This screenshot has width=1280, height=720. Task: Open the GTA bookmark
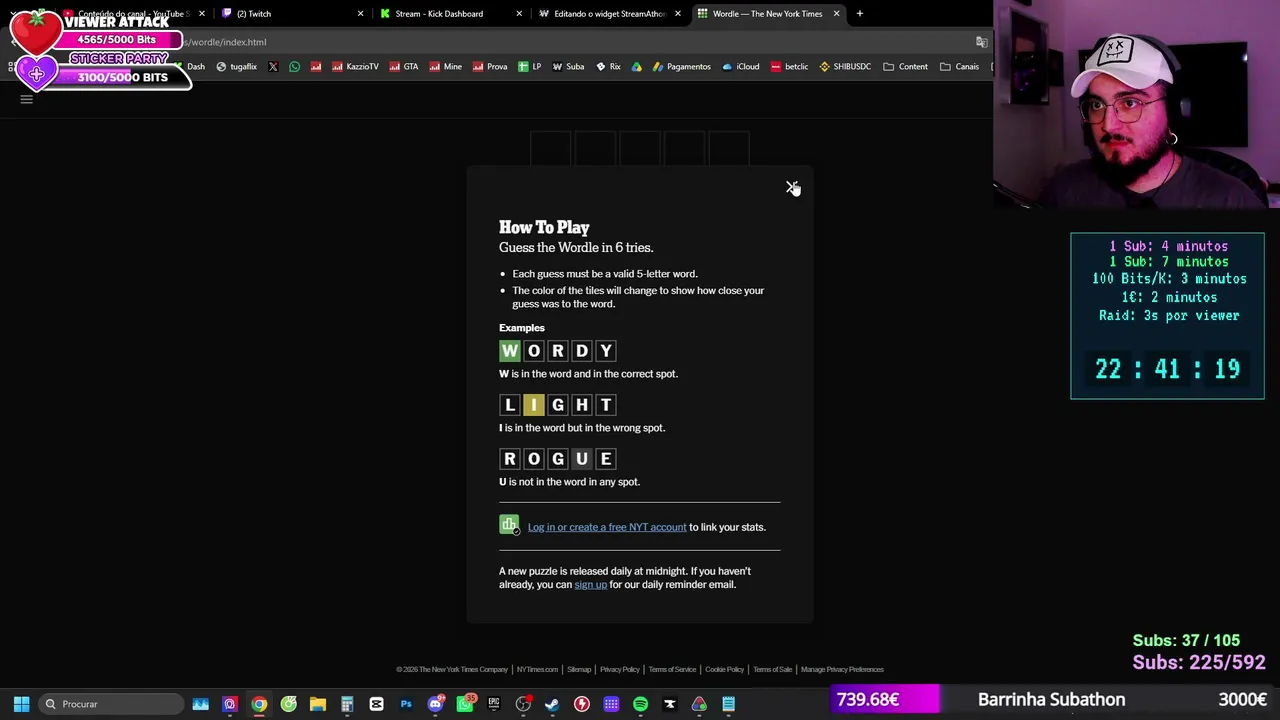pyautogui.click(x=403, y=67)
